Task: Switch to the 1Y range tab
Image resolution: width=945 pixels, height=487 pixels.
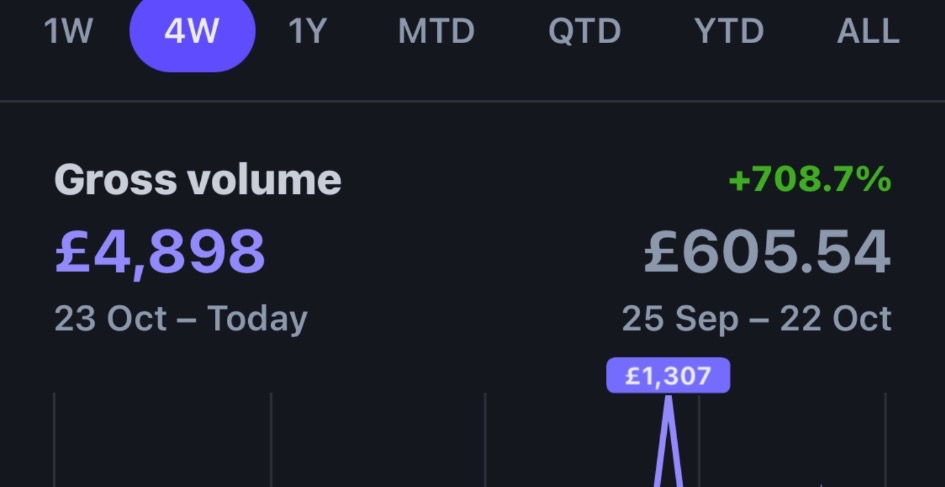Action: pos(308,32)
